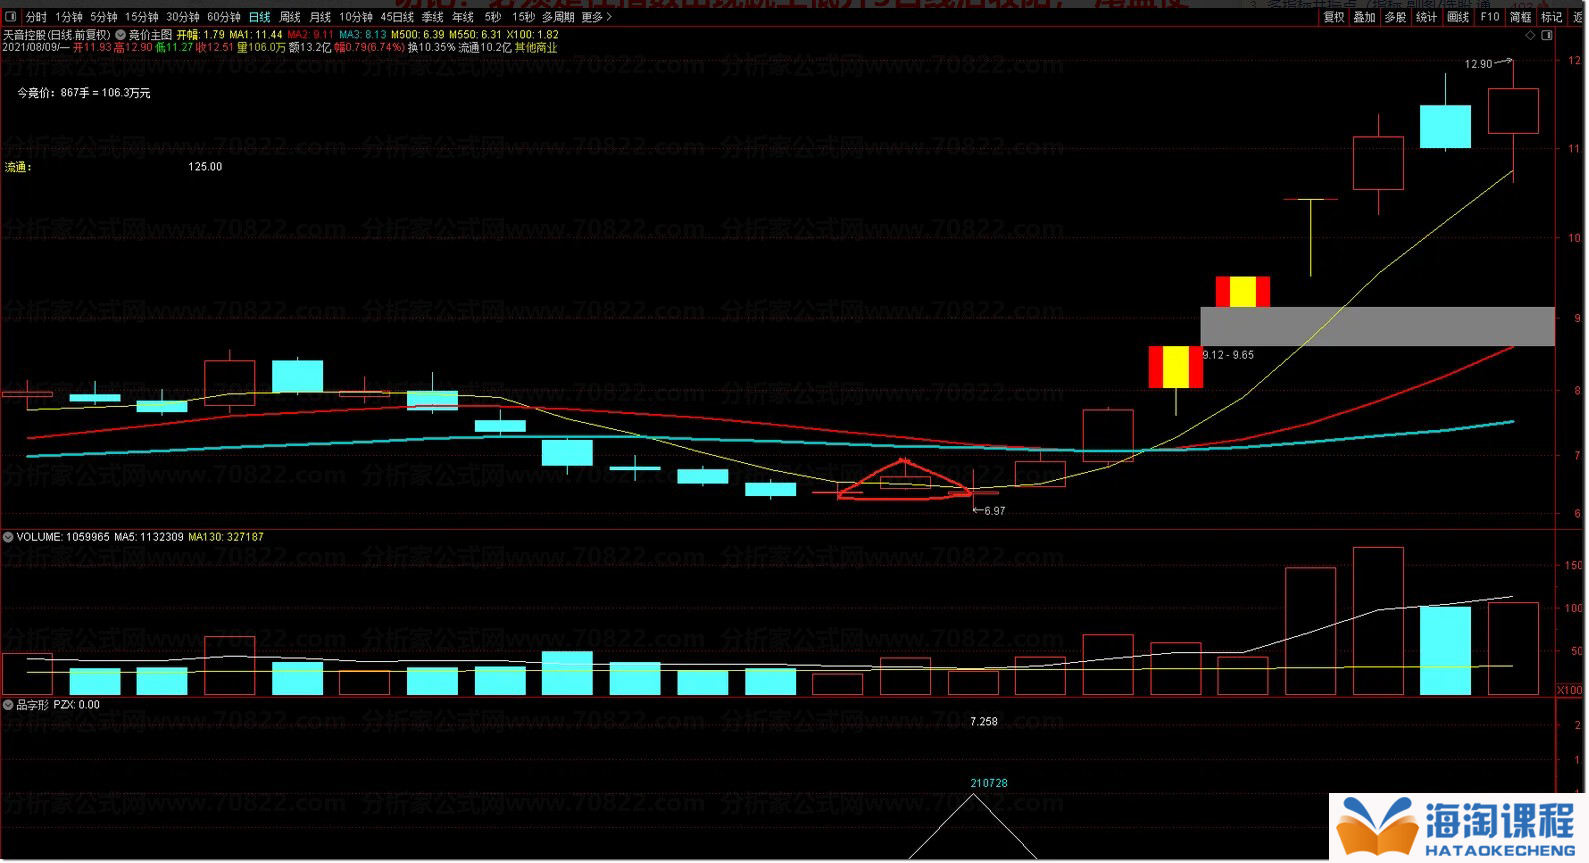Click the 多股 multi-stock button
The height and width of the screenshot is (863, 1589).
click(x=1396, y=17)
